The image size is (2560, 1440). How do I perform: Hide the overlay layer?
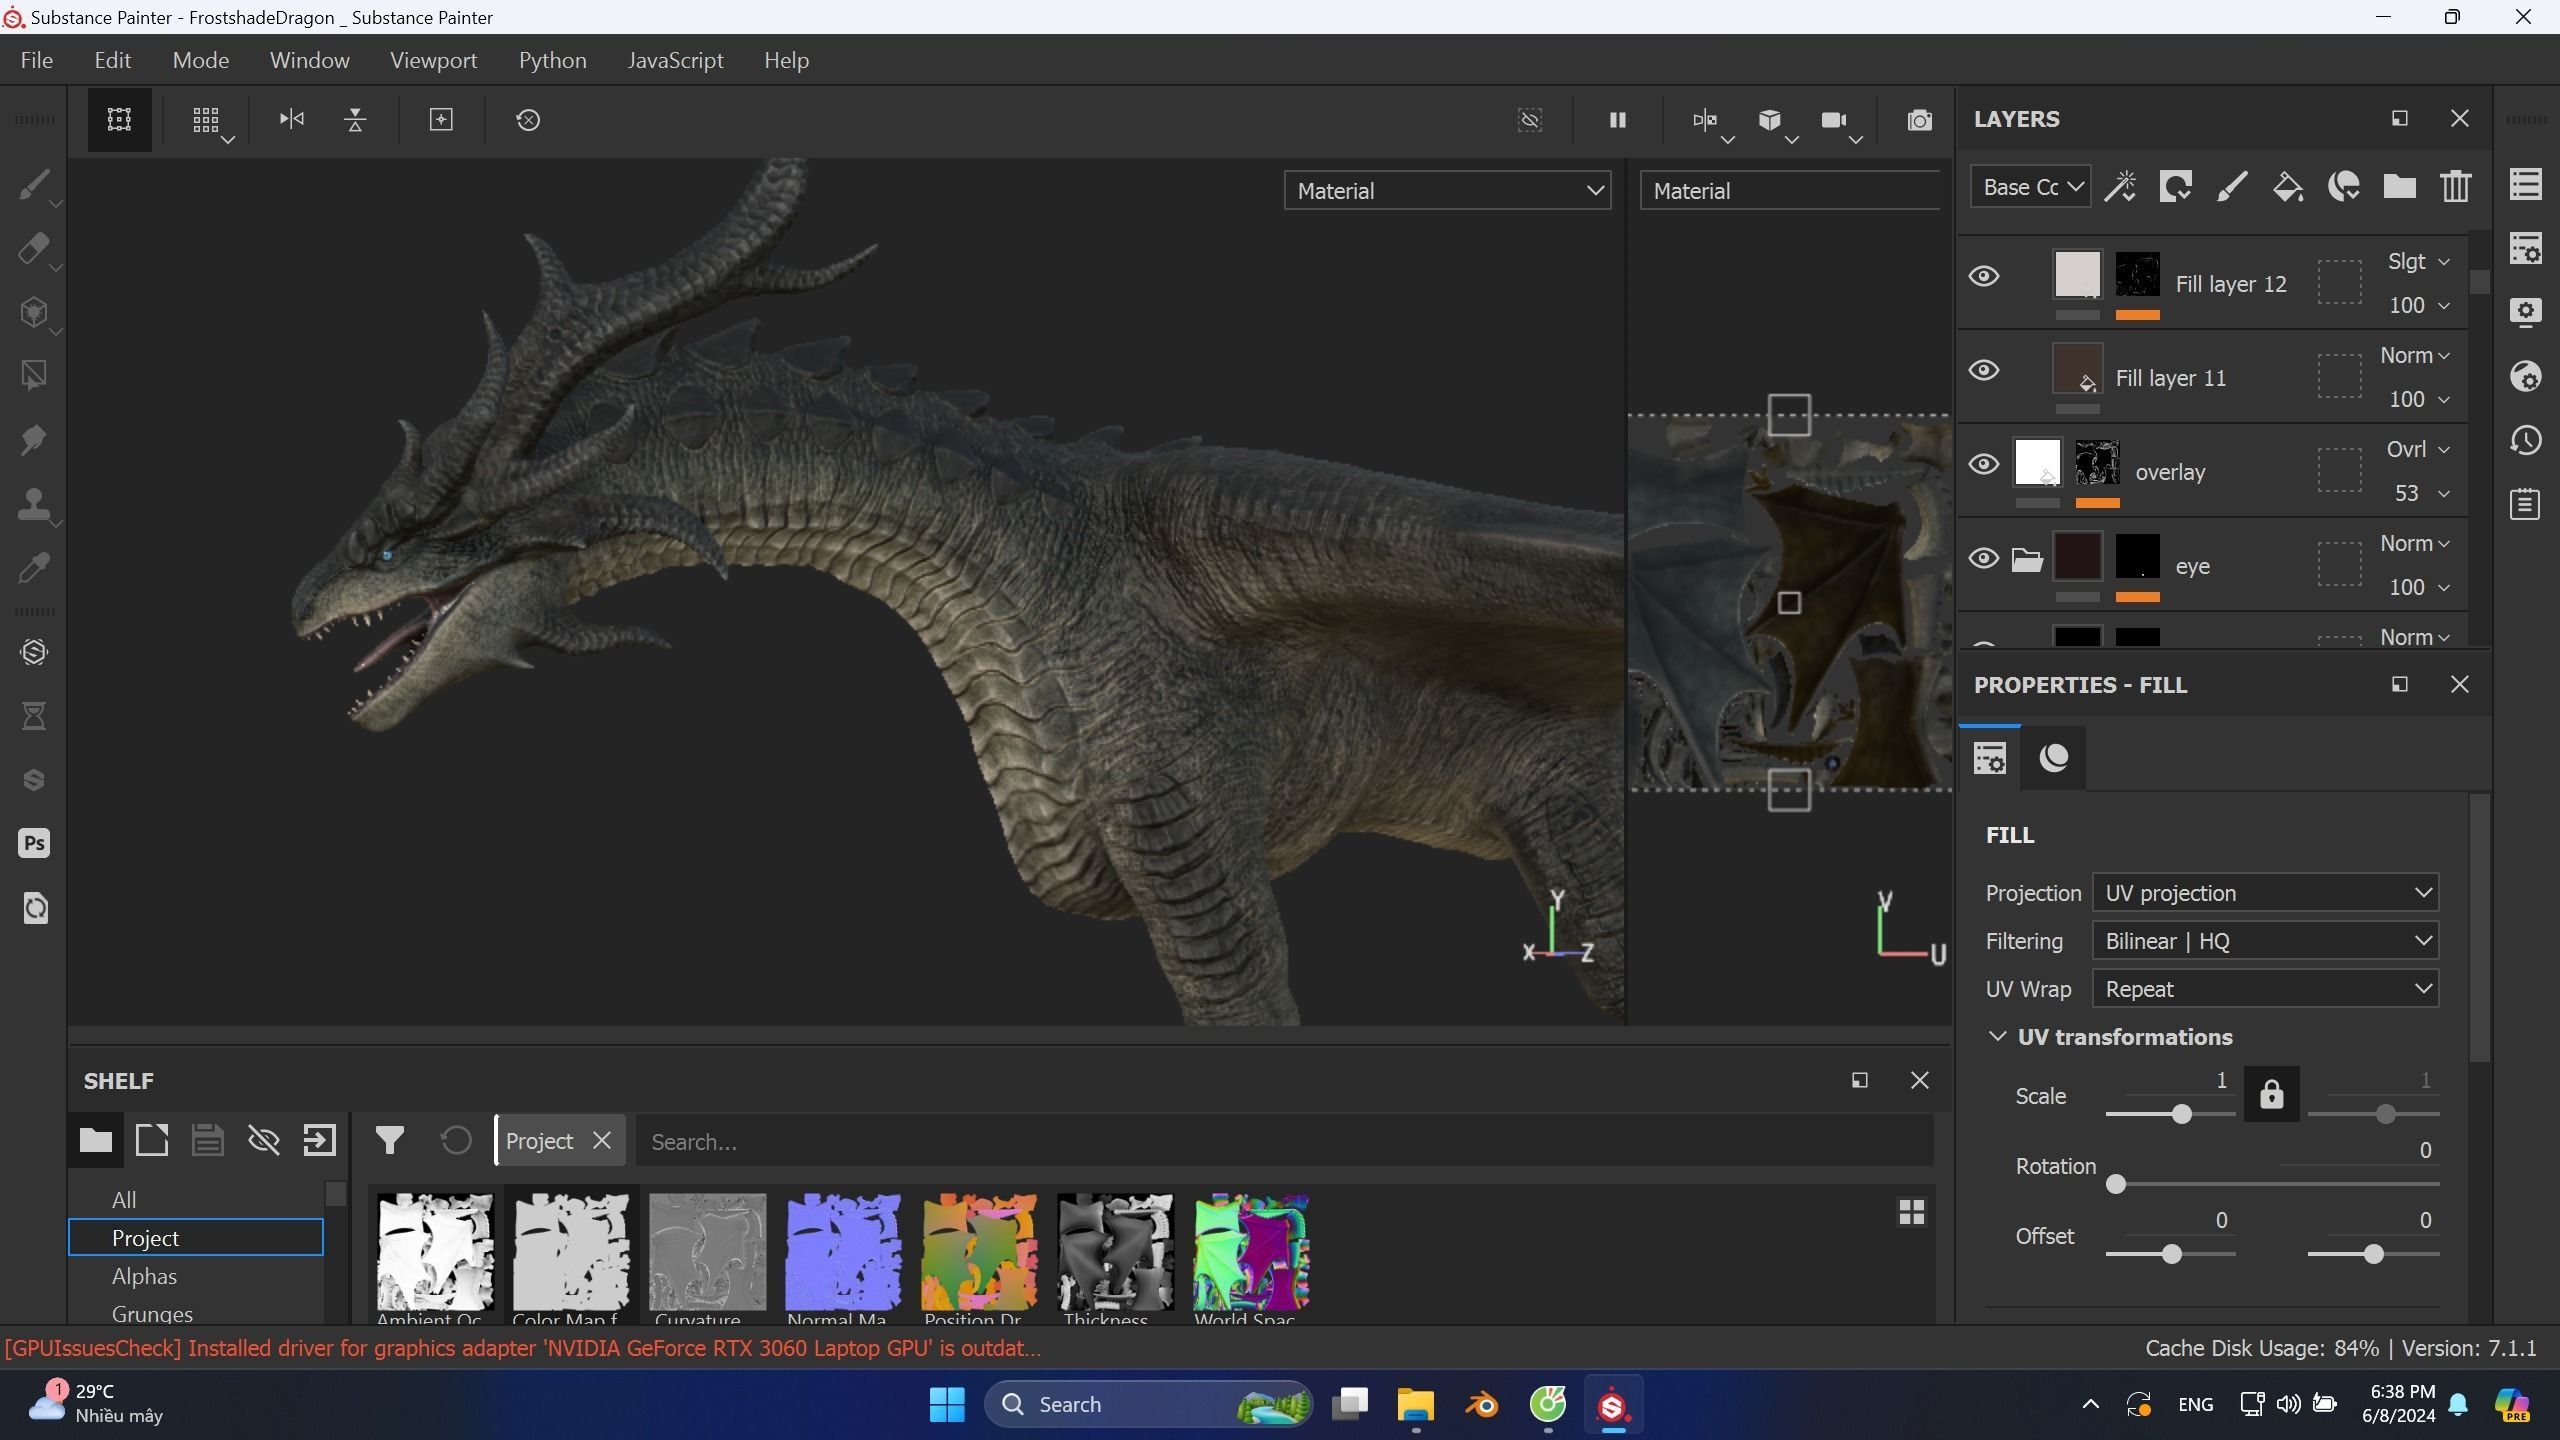[1984, 464]
